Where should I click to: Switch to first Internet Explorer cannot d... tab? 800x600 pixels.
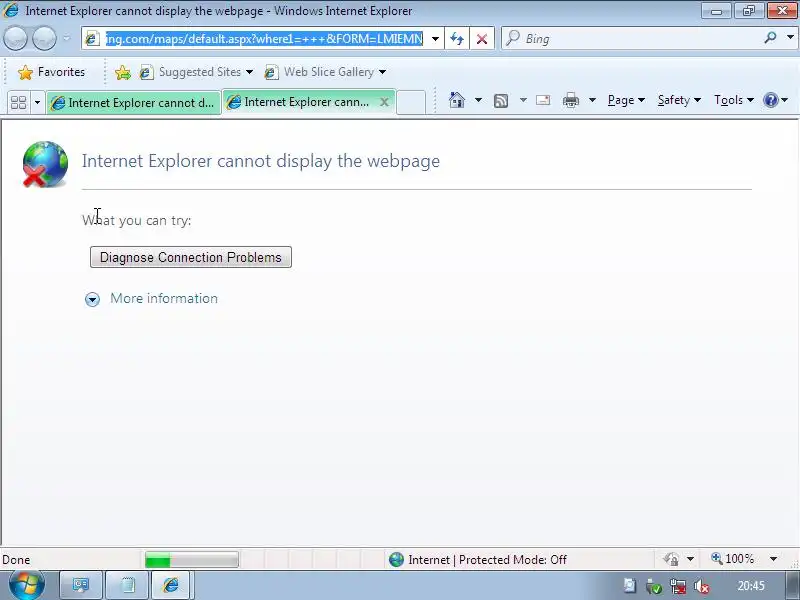pyautogui.click(x=133, y=103)
